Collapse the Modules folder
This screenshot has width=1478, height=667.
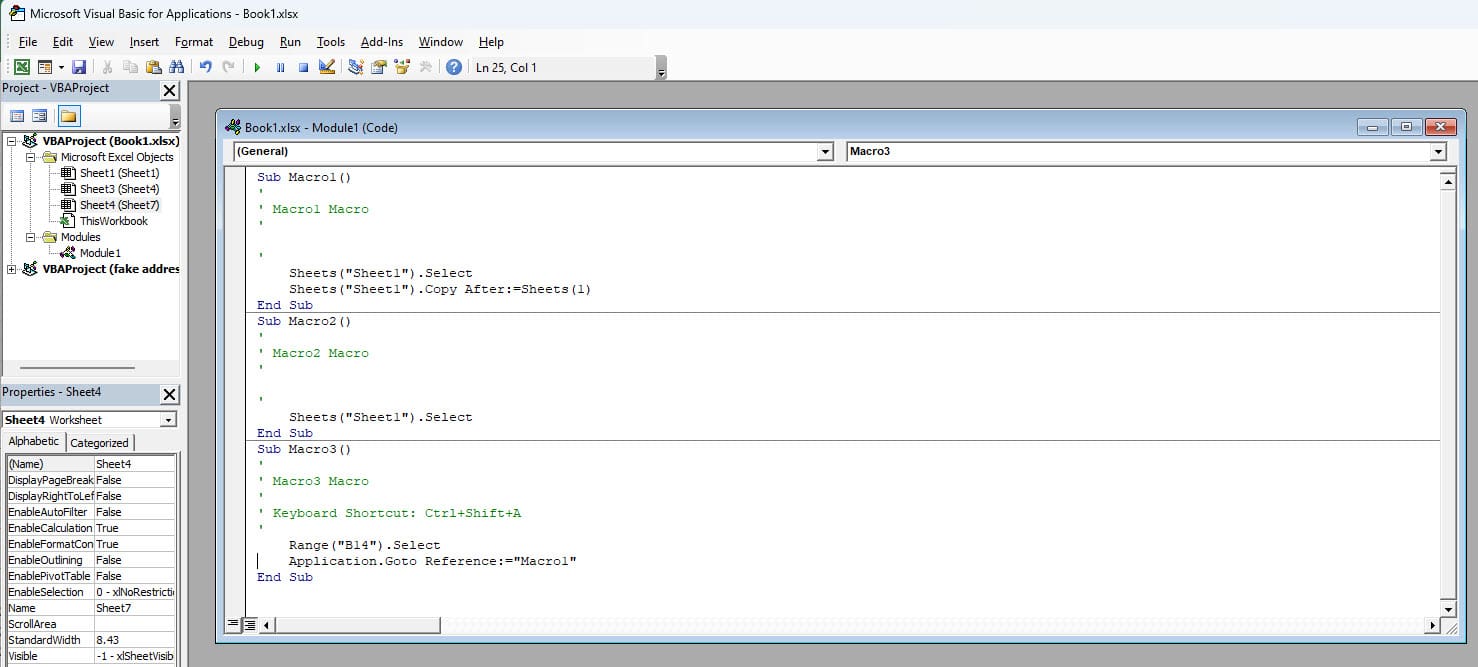click(x=30, y=237)
